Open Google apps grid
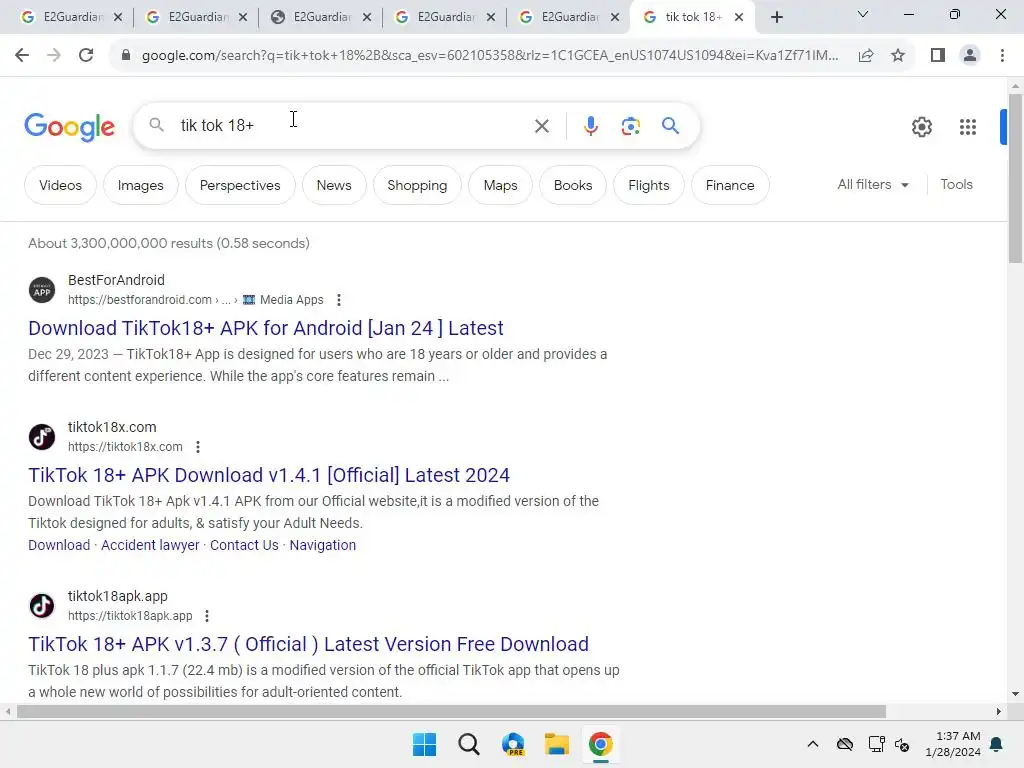This screenshot has height=768, width=1024. (968, 127)
